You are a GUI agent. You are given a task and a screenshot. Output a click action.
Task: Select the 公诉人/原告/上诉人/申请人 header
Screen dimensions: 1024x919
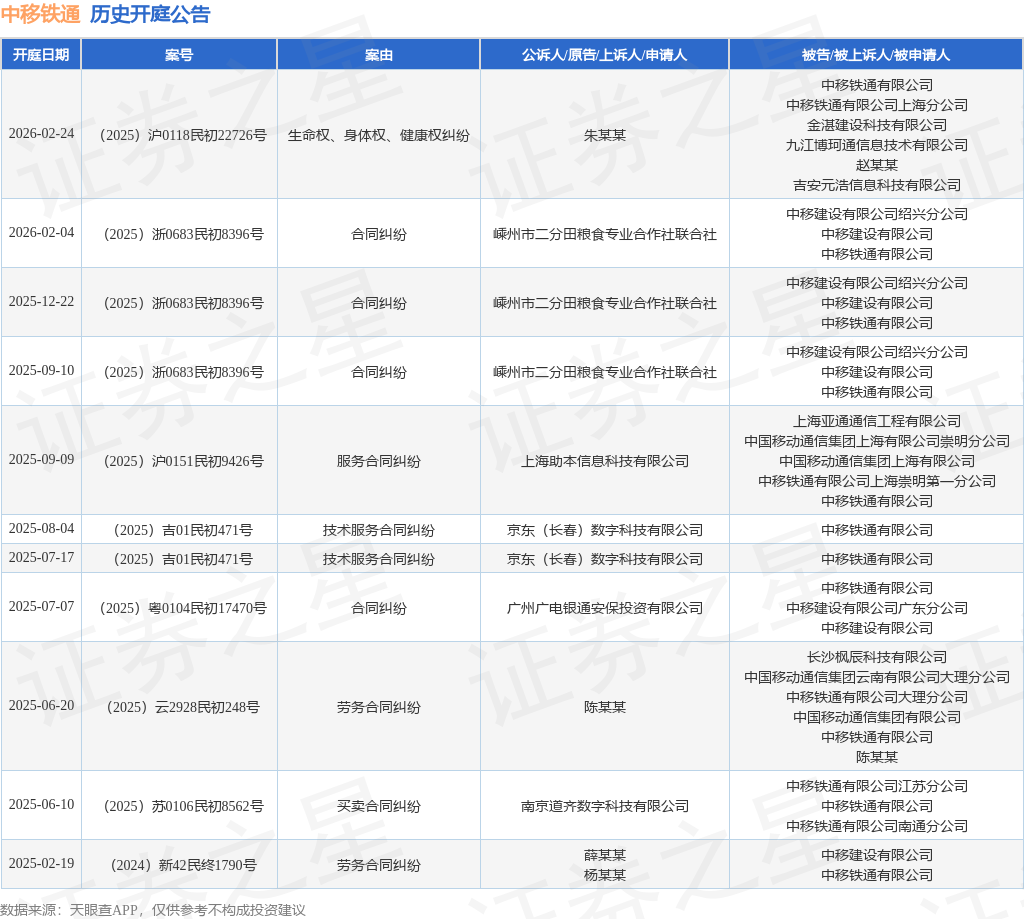click(605, 55)
